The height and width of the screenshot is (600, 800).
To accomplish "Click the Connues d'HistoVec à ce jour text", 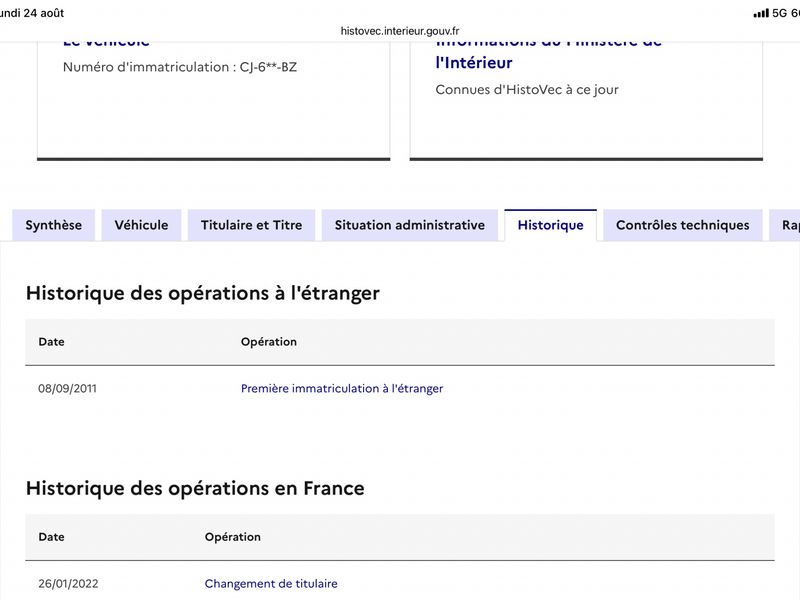I will pos(527,90).
